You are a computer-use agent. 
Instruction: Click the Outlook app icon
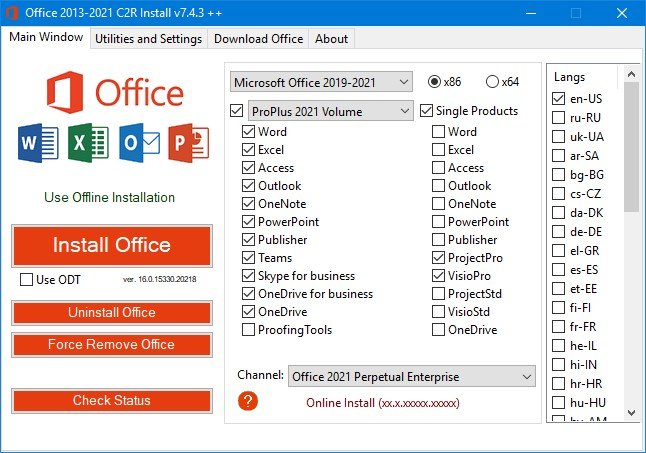tap(139, 142)
